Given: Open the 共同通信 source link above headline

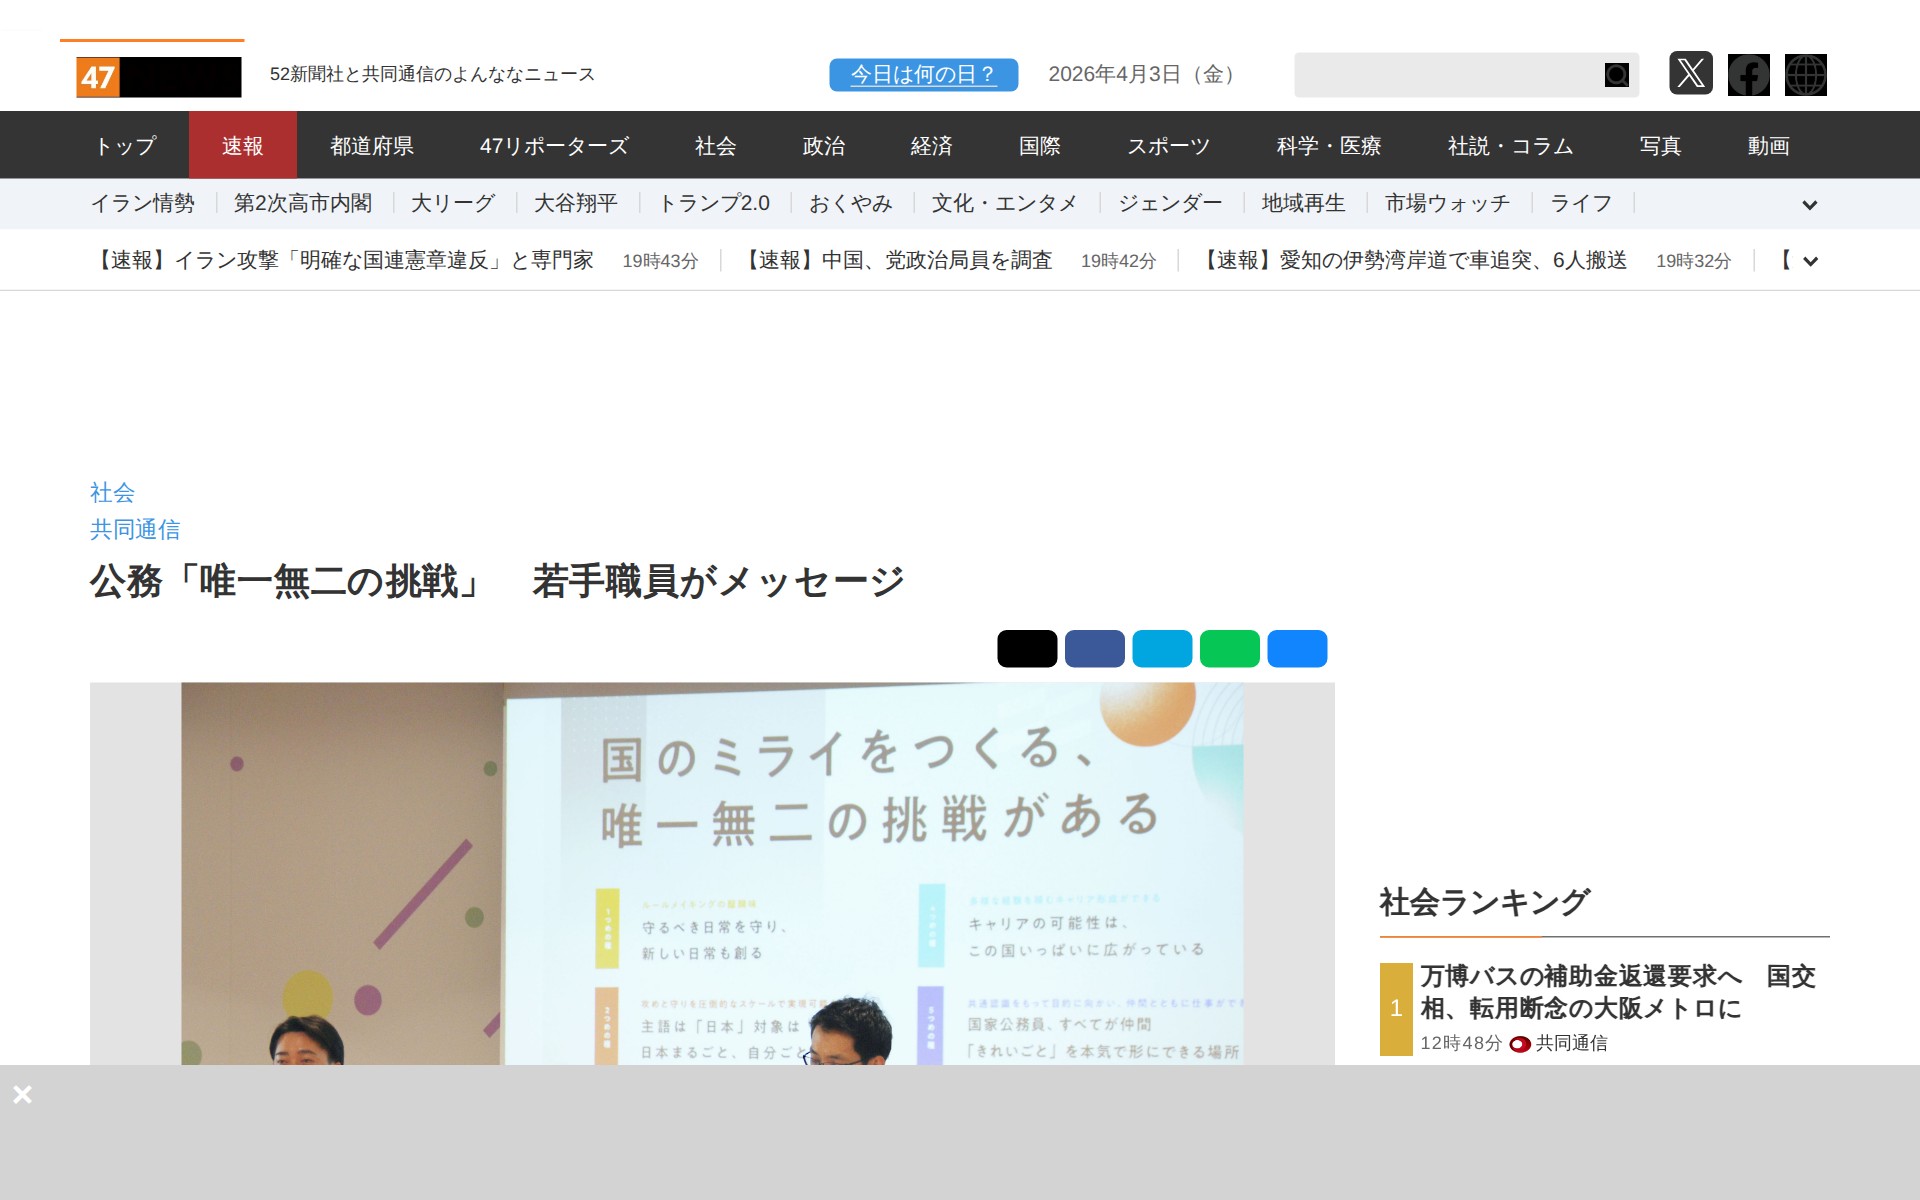Looking at the screenshot, I should (135, 529).
